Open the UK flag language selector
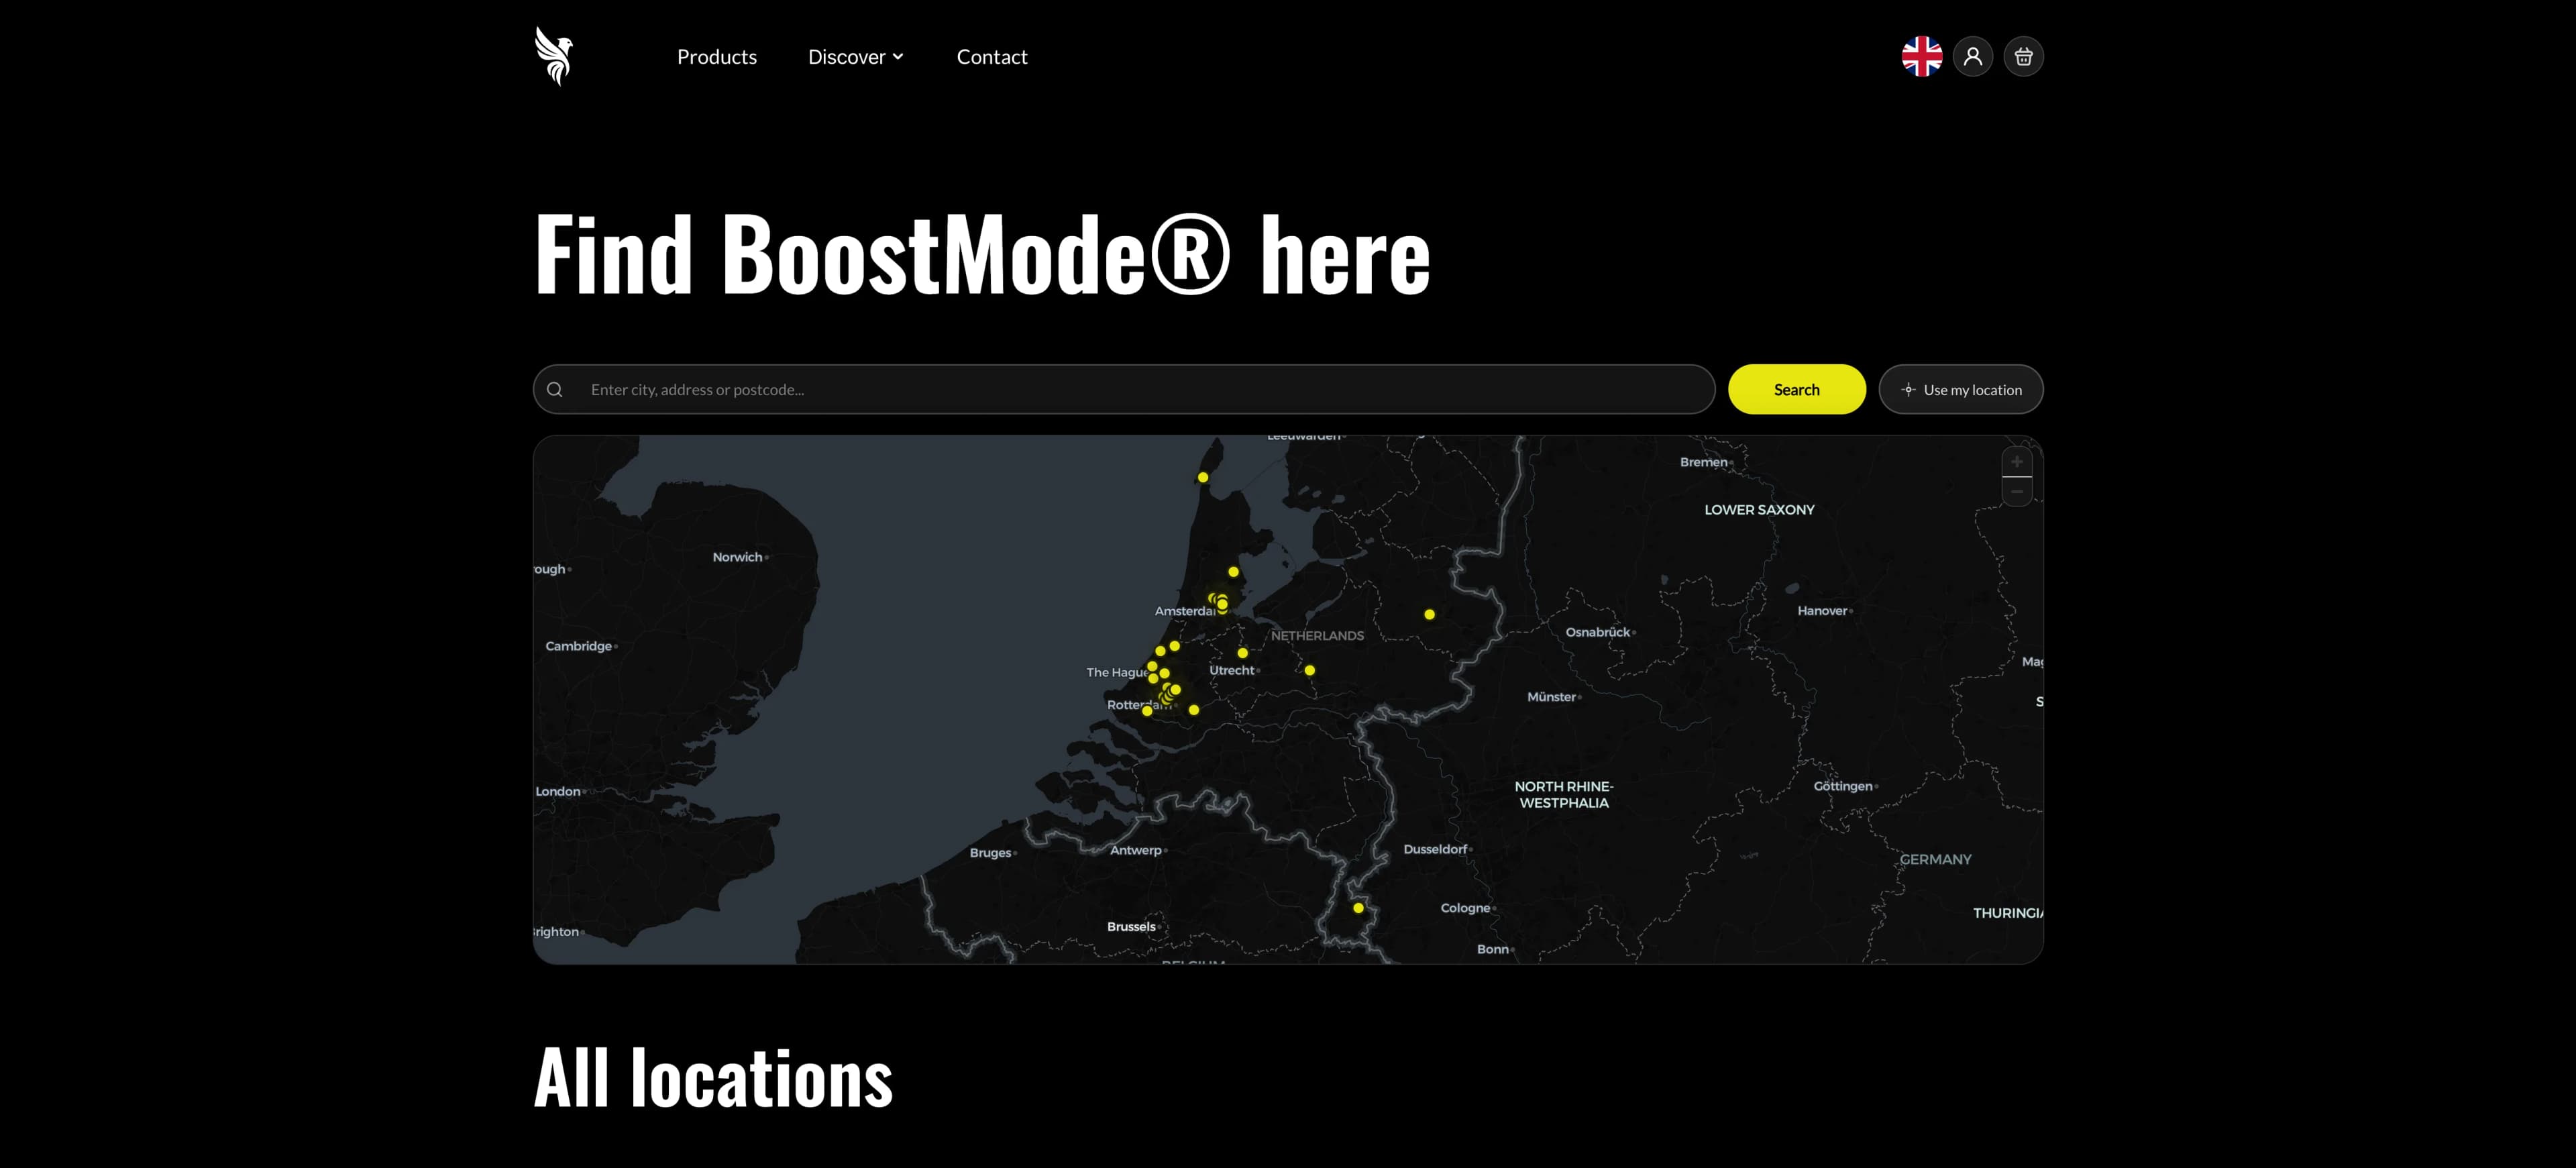The width and height of the screenshot is (2576, 1168). (x=1921, y=56)
